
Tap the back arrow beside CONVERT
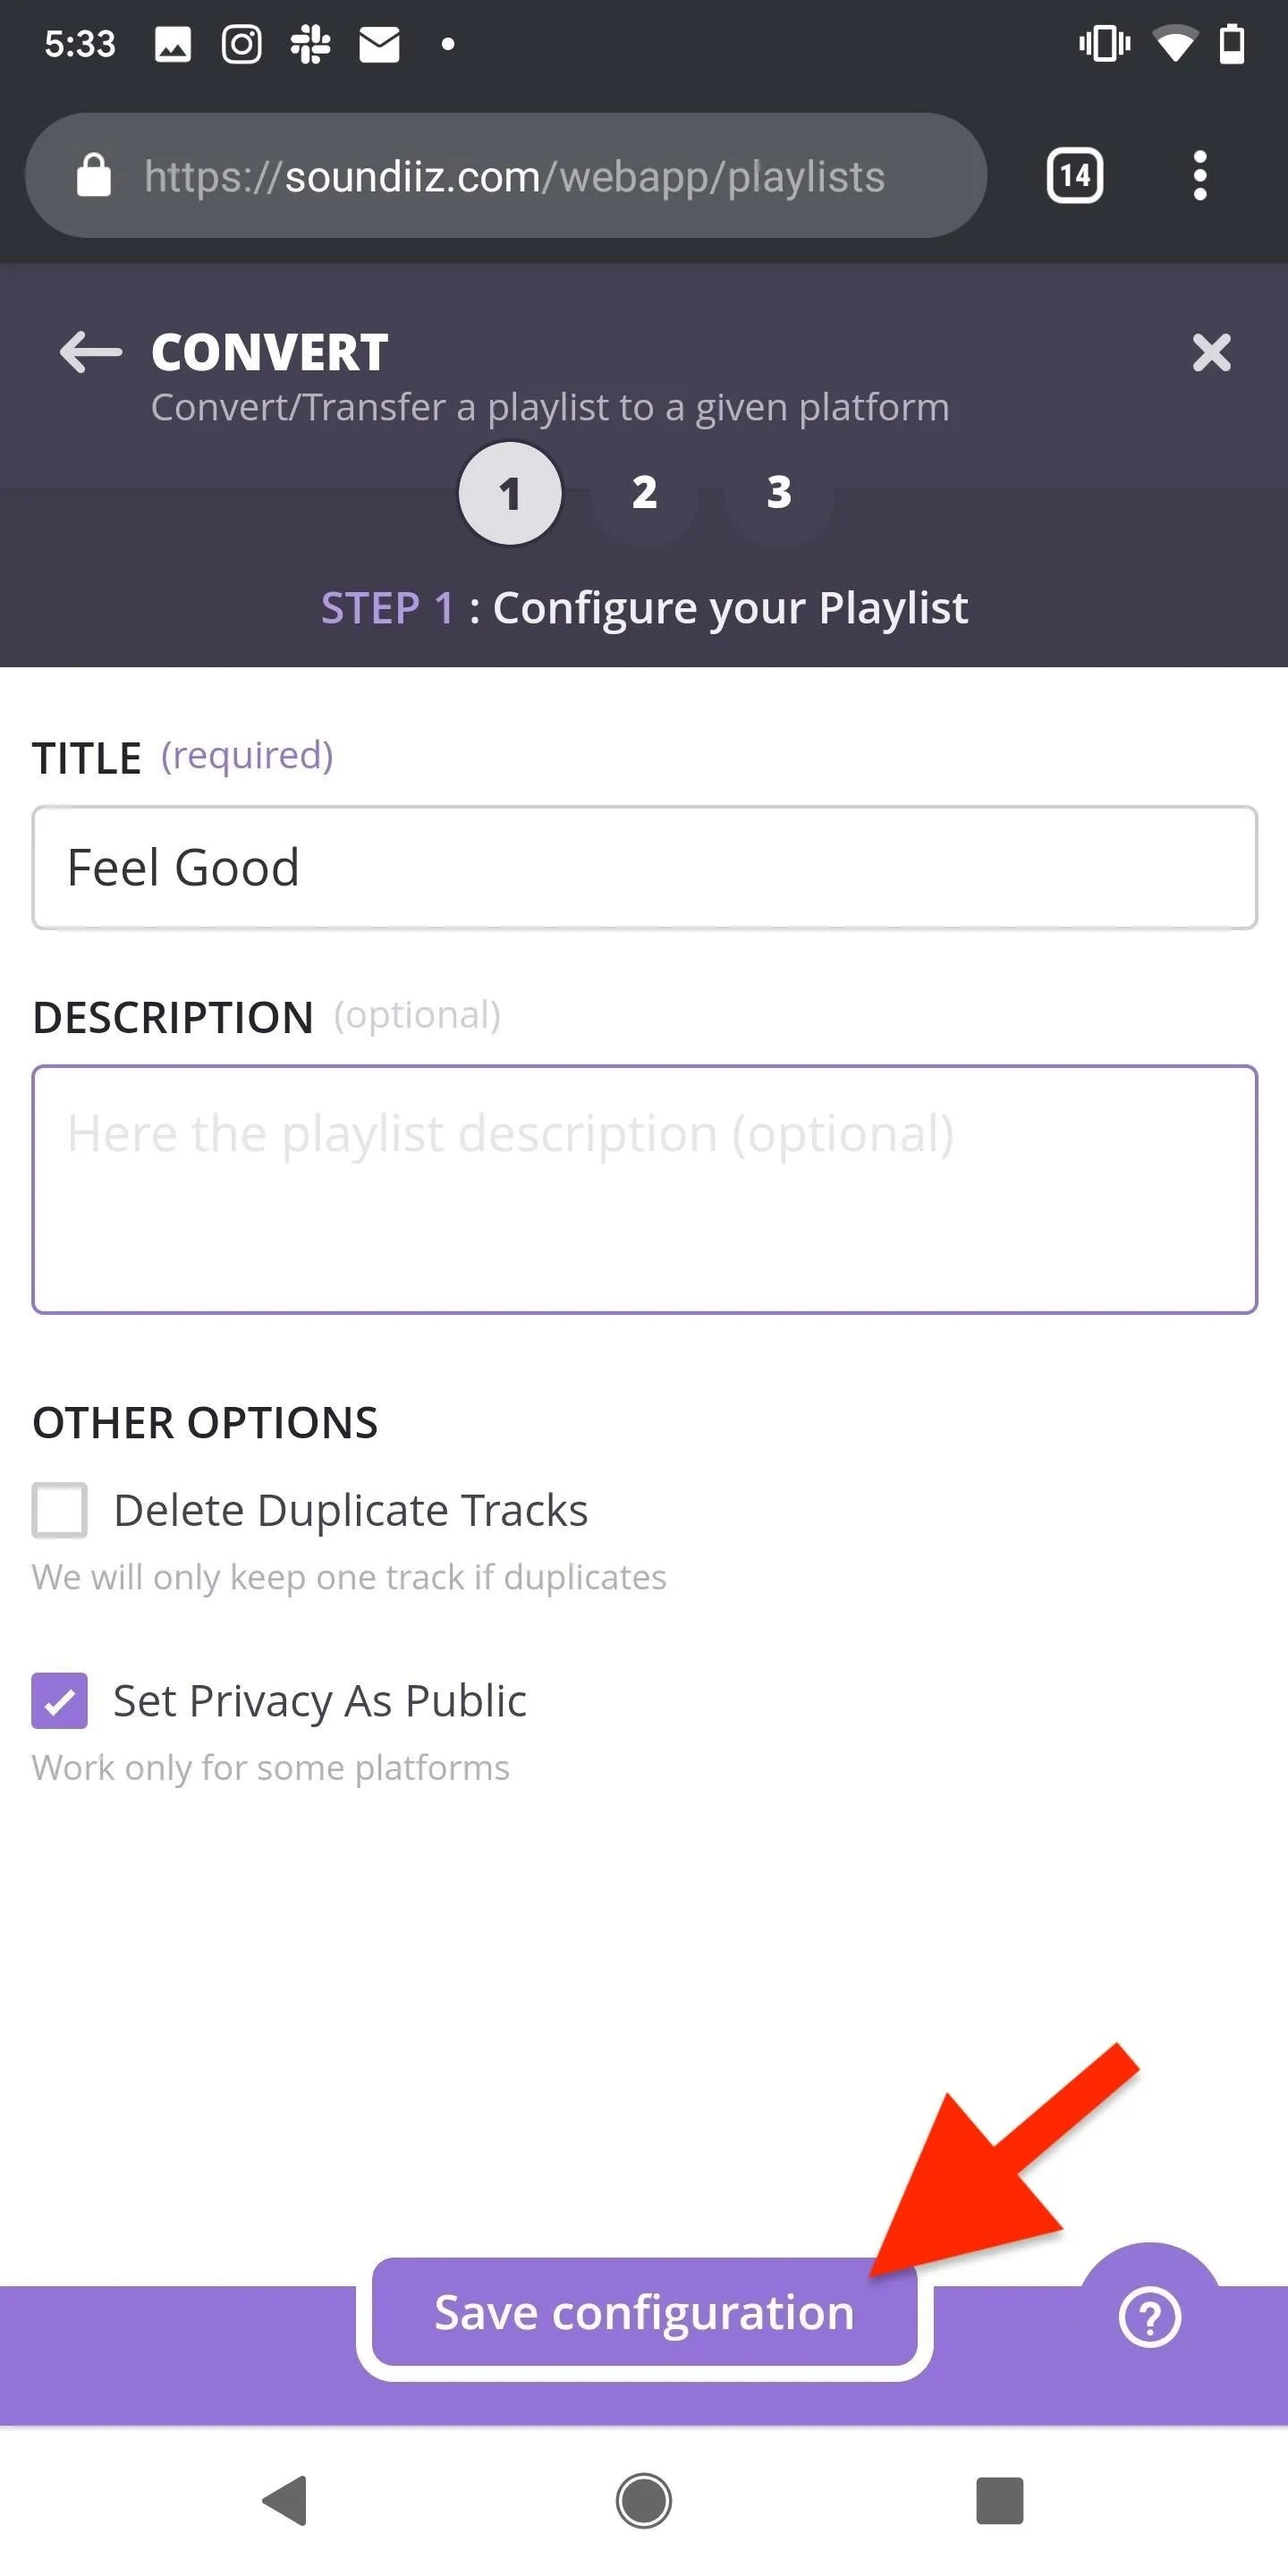pyautogui.click(x=90, y=352)
